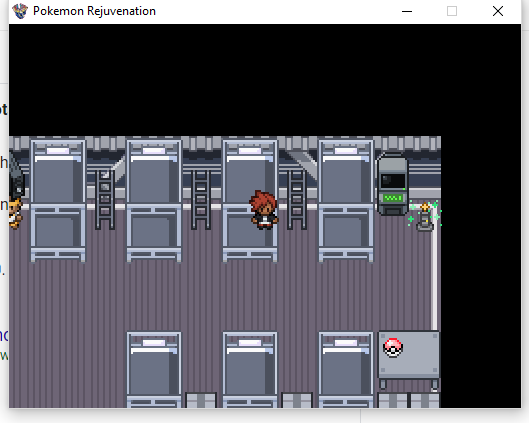Minimize the Pokemon Rejuvenation window
This screenshot has width=529, height=423.
(x=407, y=11)
